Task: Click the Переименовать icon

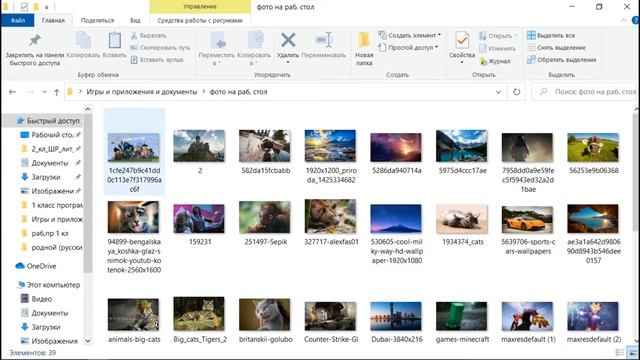Action: point(324,40)
